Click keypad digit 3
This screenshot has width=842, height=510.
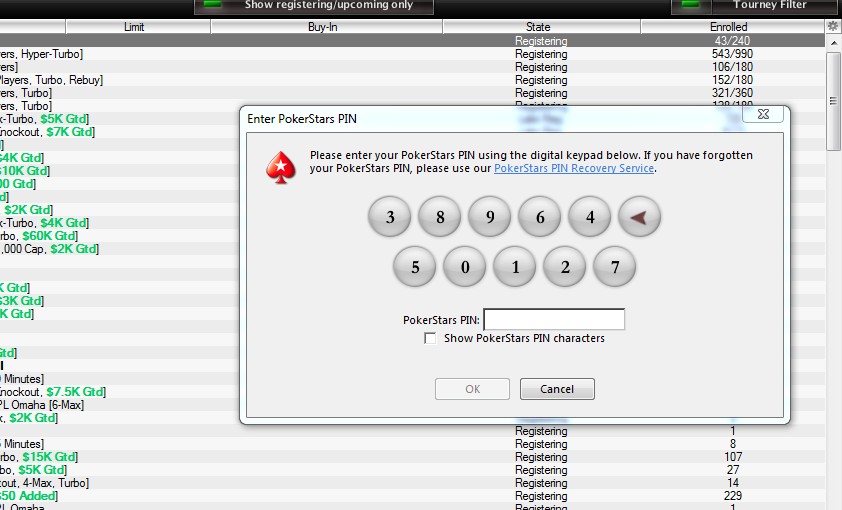pyautogui.click(x=390, y=217)
